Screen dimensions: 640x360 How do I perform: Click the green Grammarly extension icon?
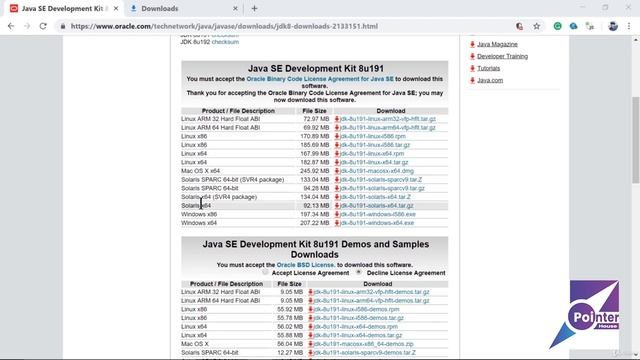[557, 26]
